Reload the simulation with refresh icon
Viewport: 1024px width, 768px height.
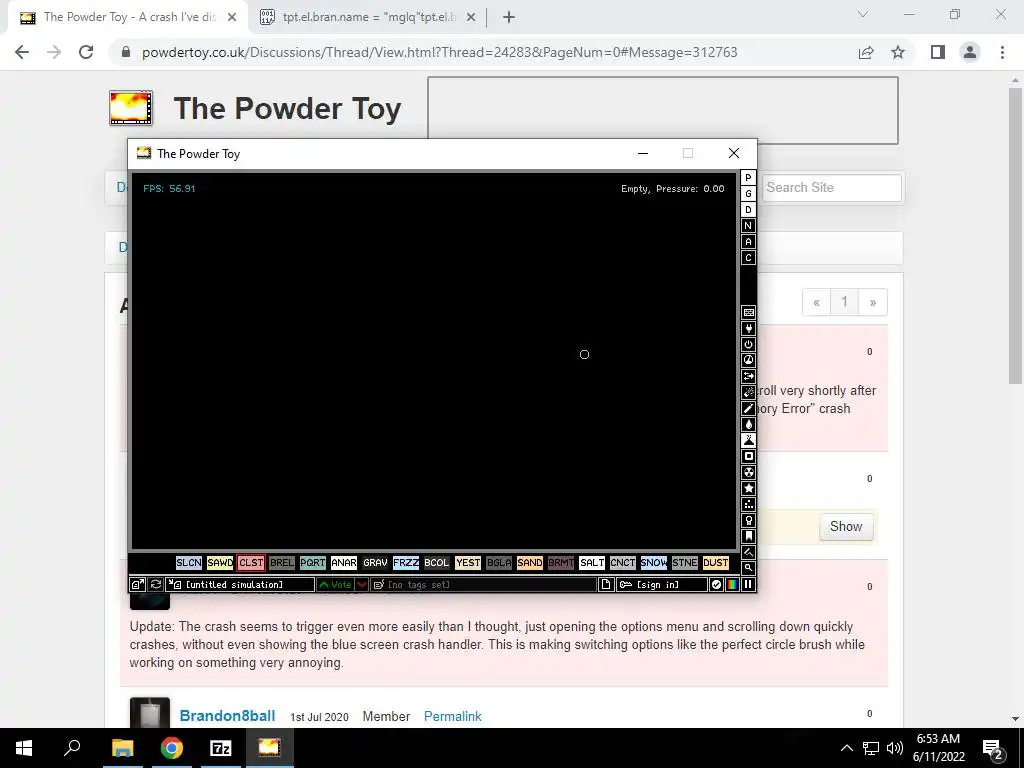tap(155, 584)
